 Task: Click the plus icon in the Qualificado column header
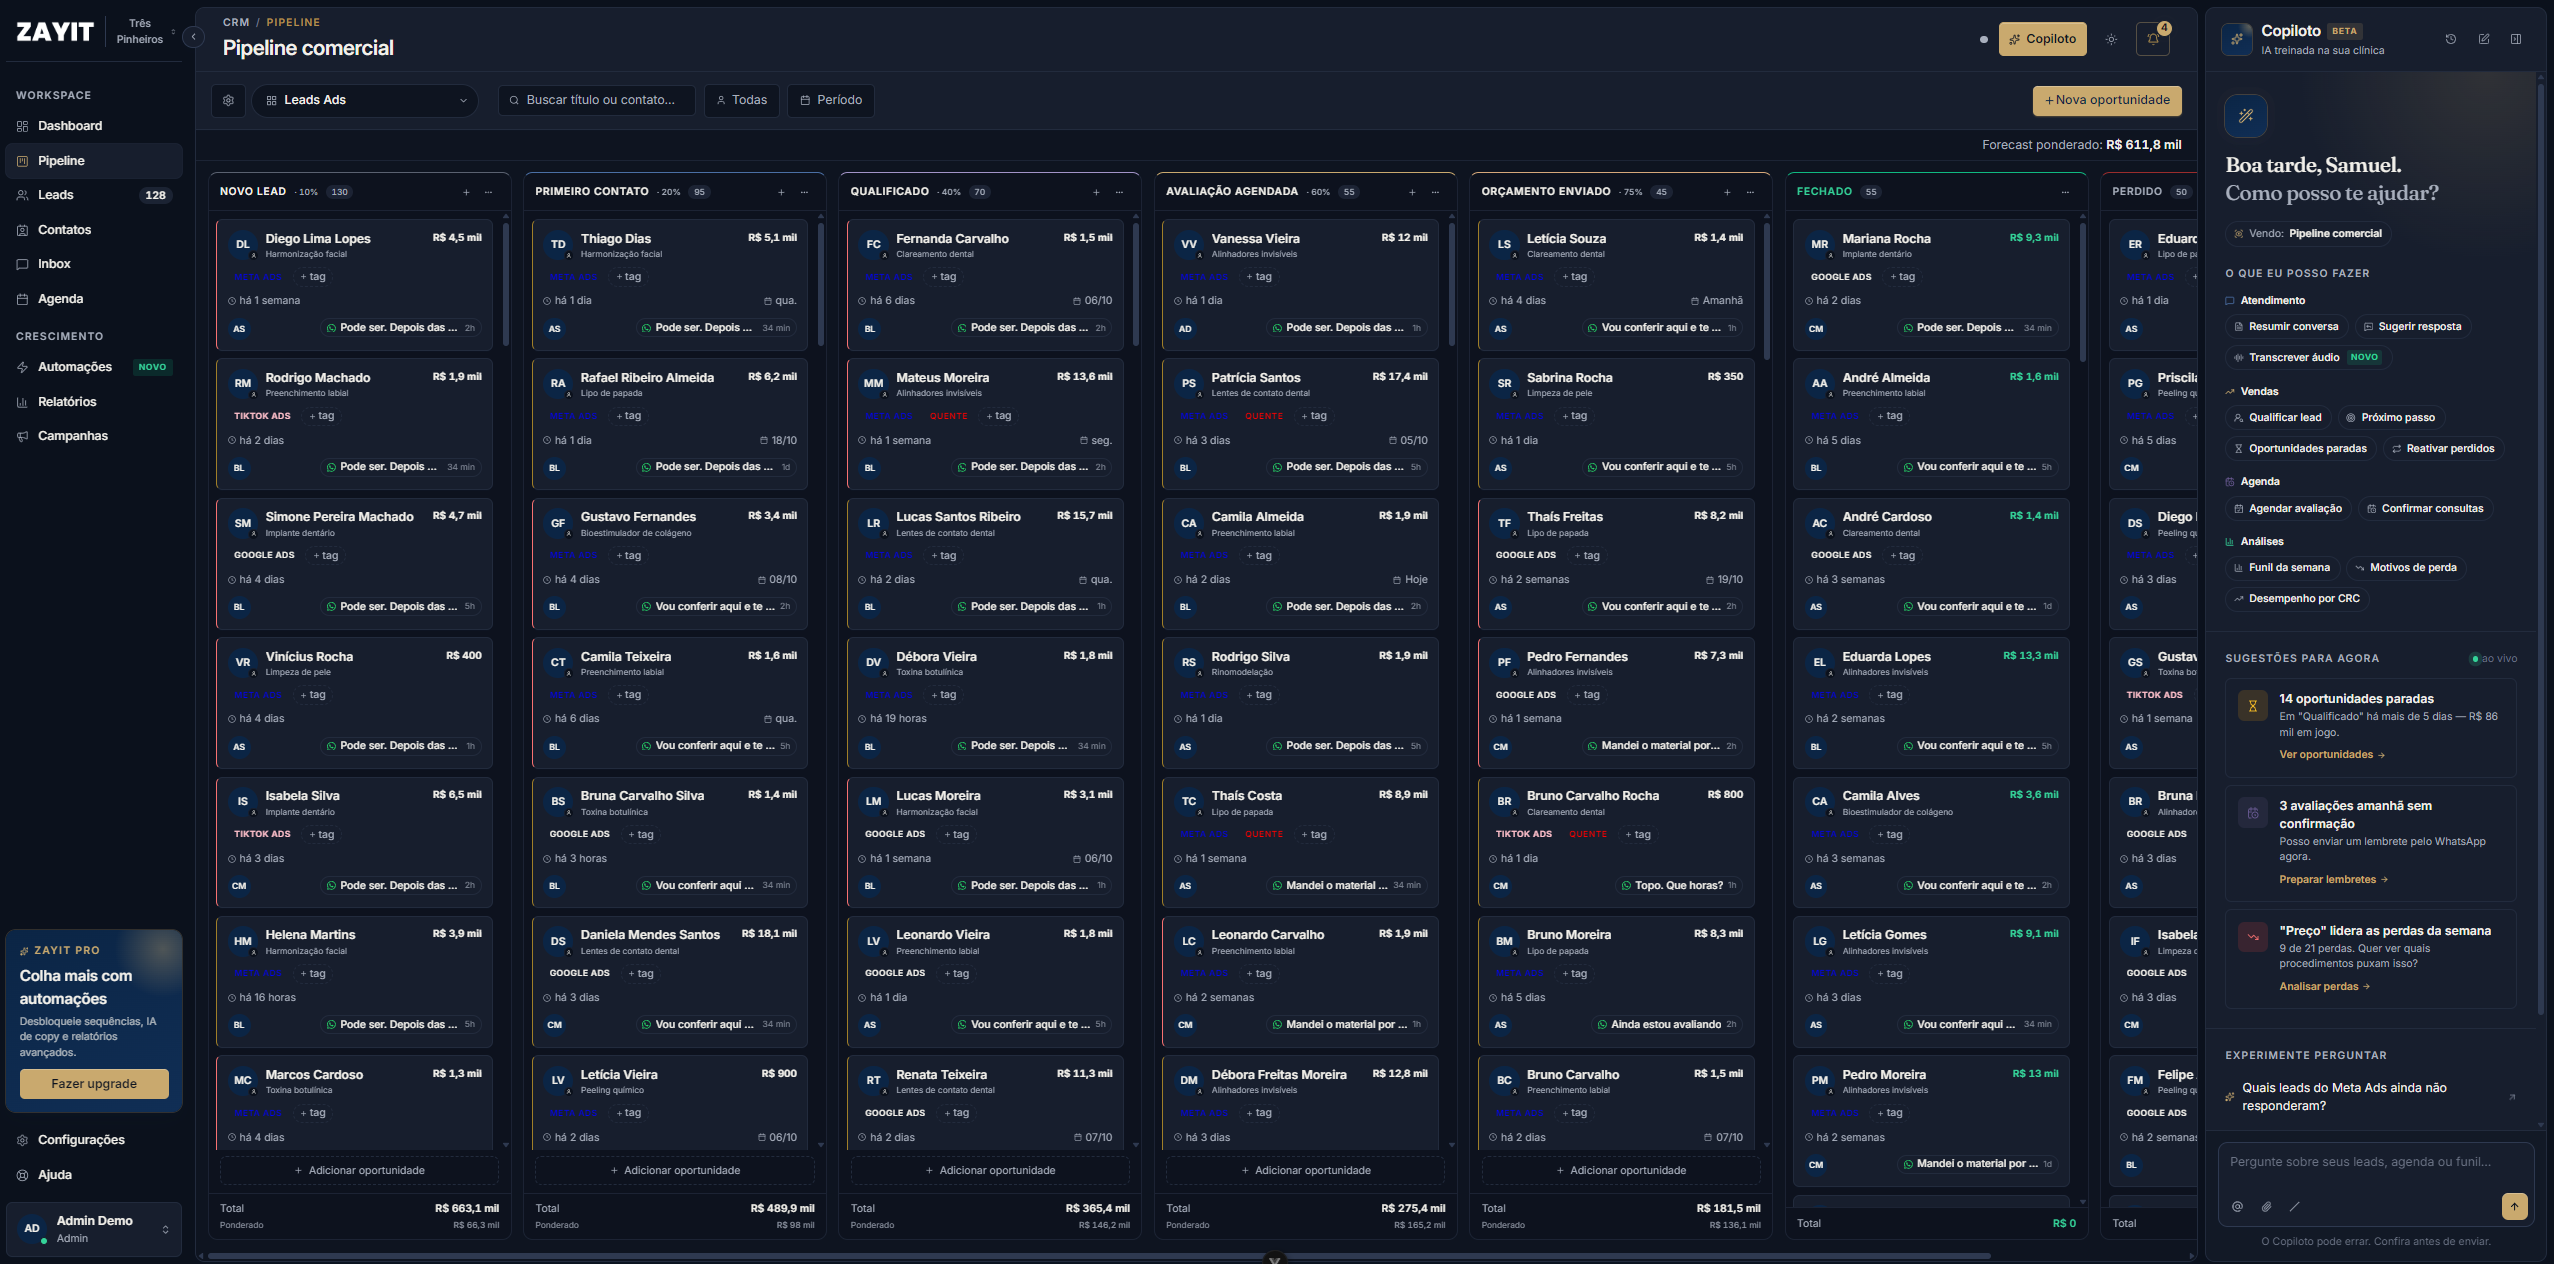[x=1096, y=192]
